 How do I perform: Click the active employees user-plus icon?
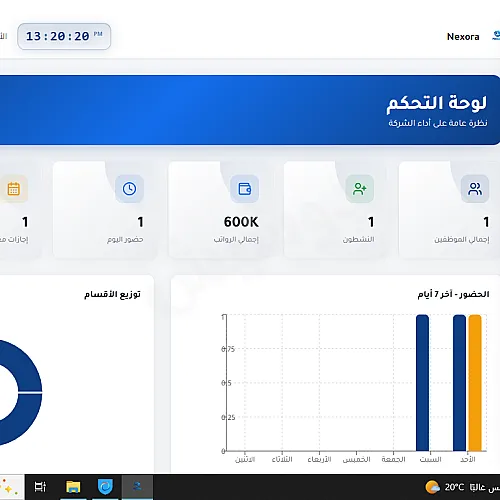tap(359, 189)
